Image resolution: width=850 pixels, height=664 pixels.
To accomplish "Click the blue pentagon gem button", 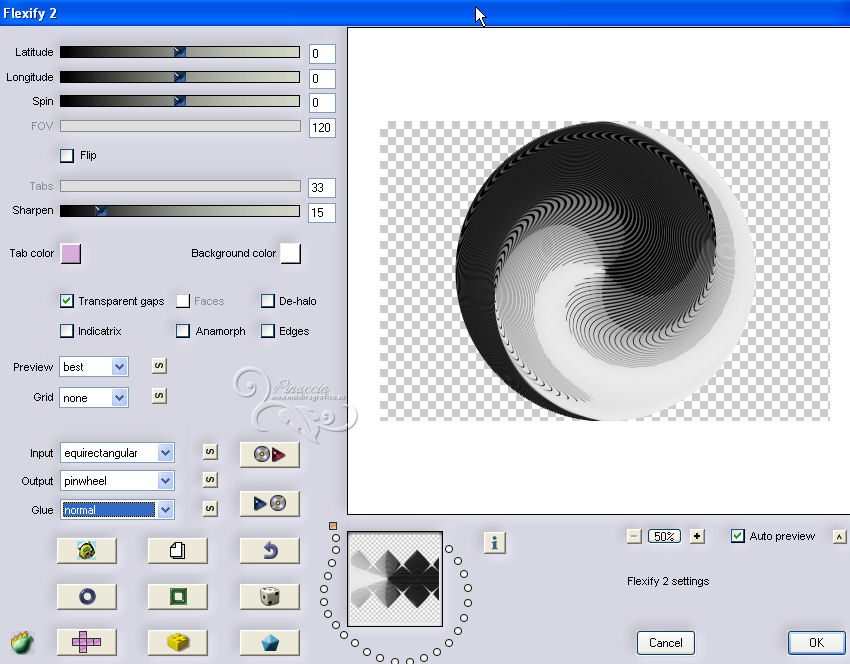I will click(x=269, y=641).
